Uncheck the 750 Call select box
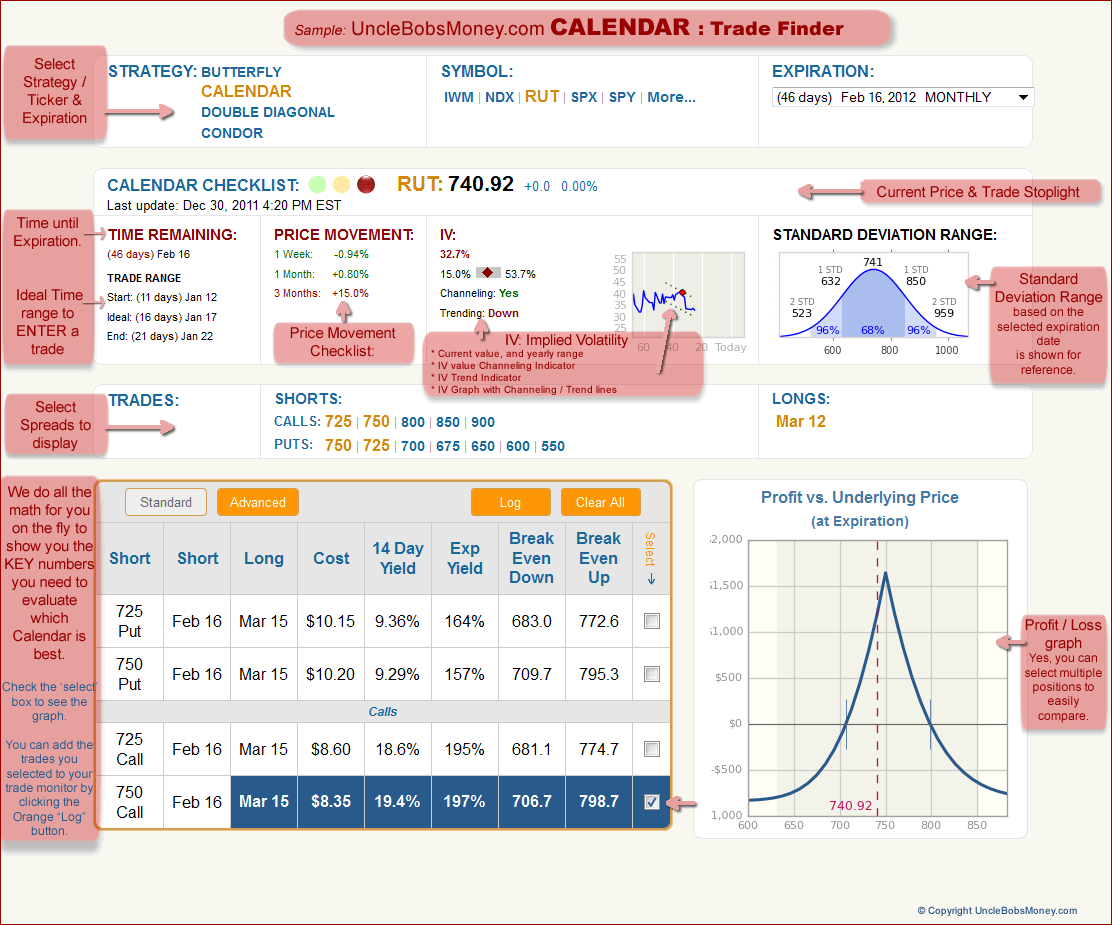The height and width of the screenshot is (925, 1112). (x=652, y=802)
